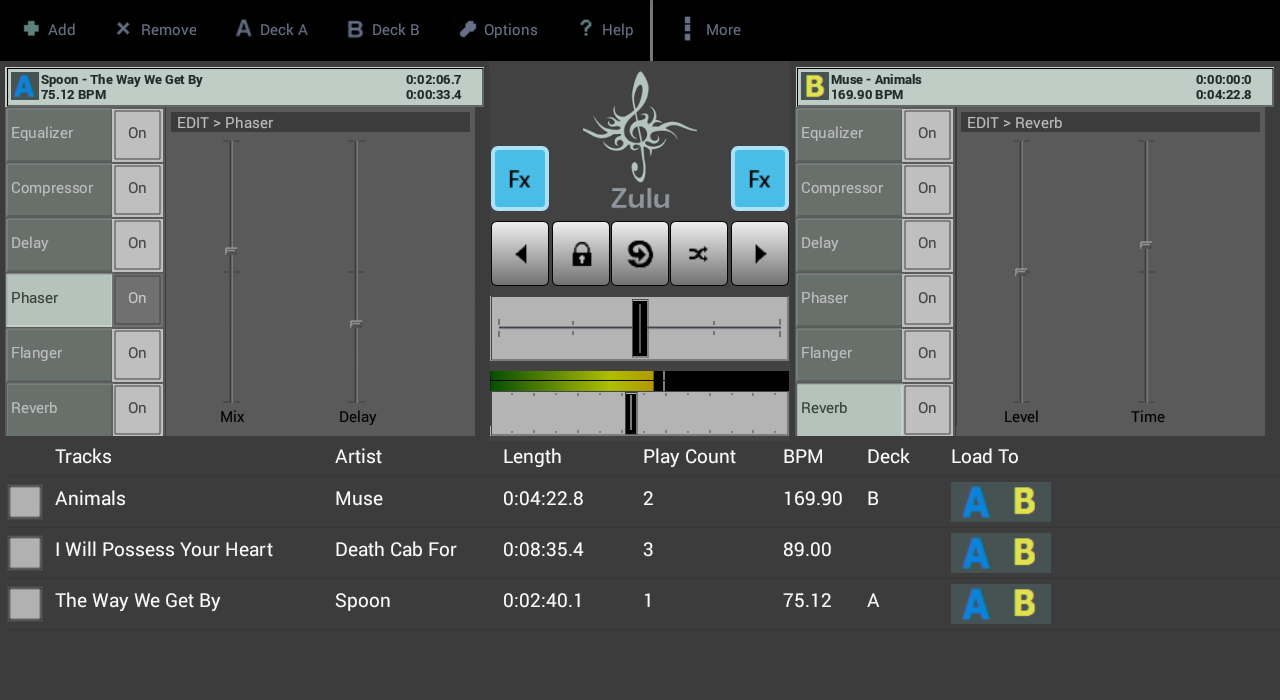The image size is (1280, 700).
Task: Click the right Fx effects icon
Action: 759,178
